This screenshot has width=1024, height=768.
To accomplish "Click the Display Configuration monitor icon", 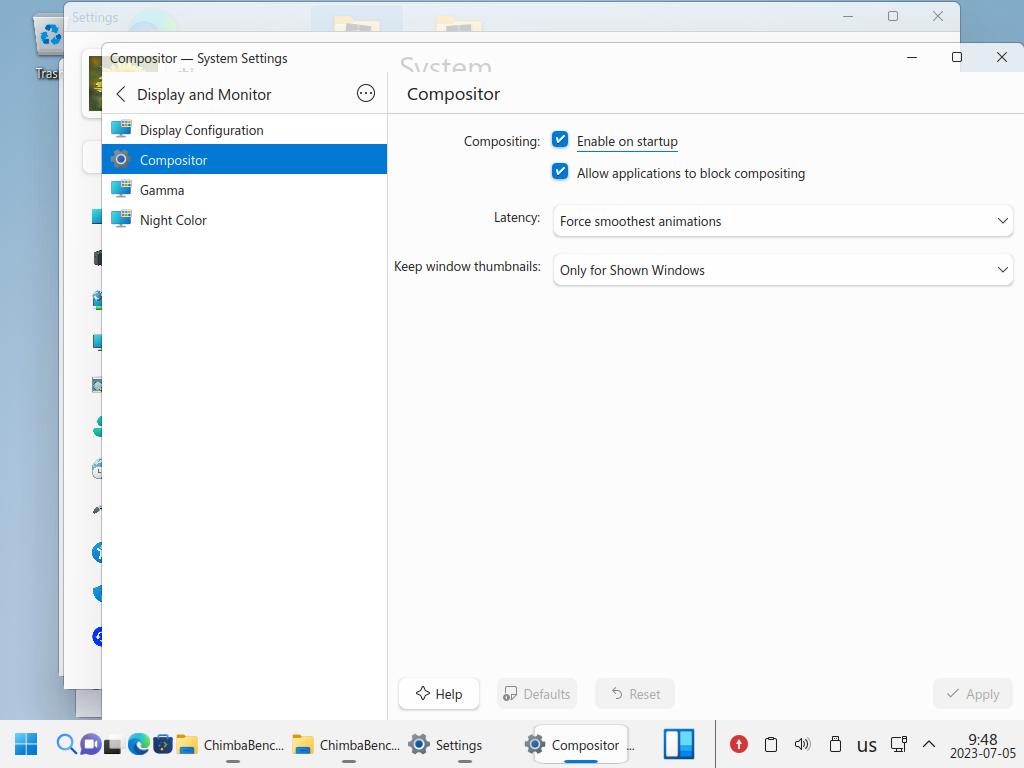I will (x=121, y=129).
